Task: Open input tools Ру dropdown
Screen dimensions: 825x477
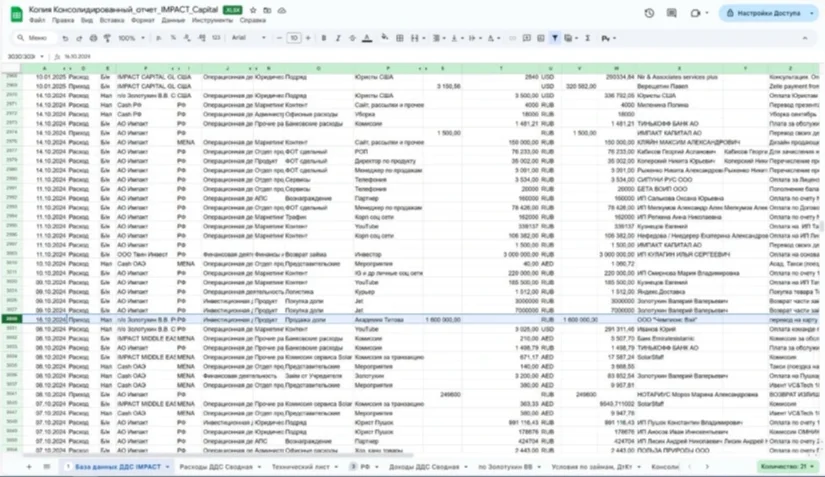Action: [x=608, y=38]
